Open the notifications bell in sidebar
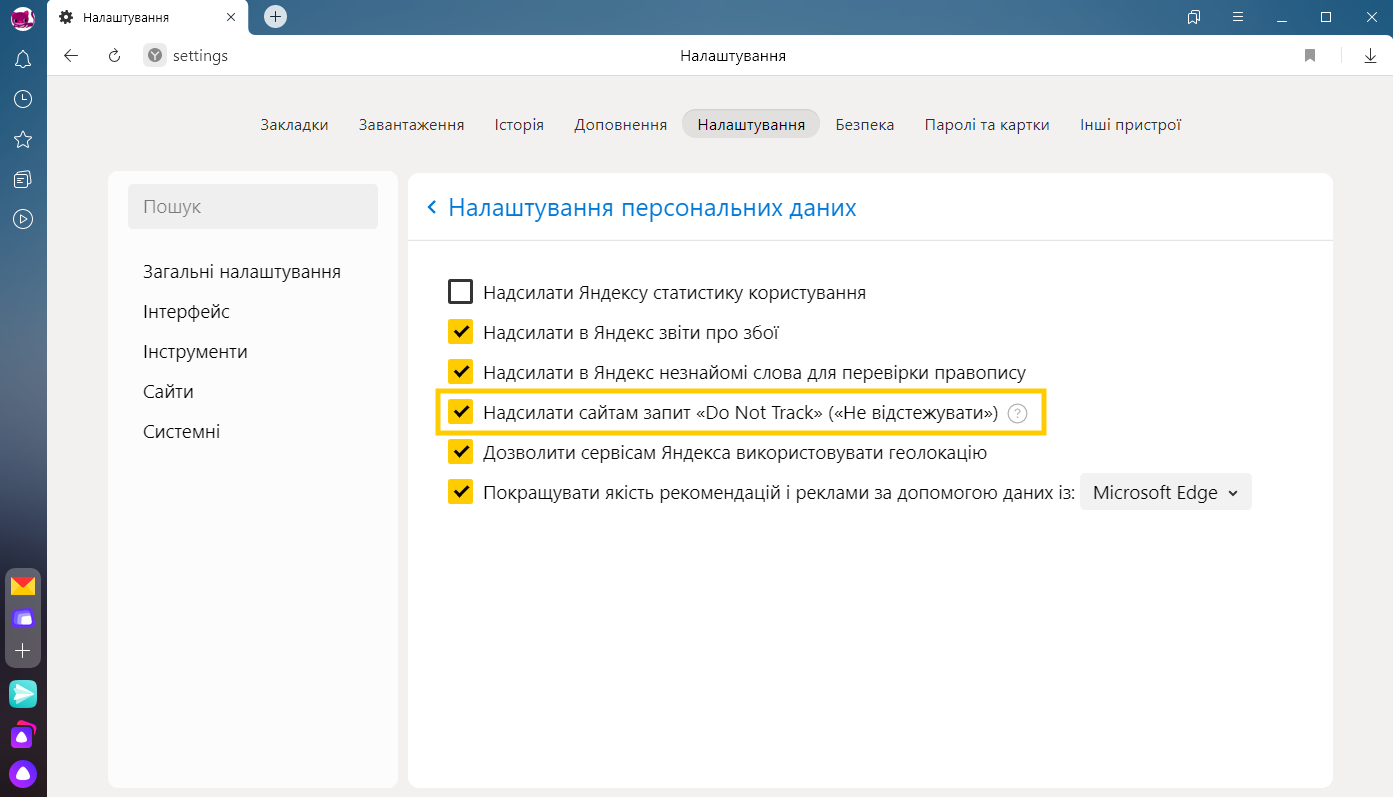1393x797 pixels. pos(22,59)
